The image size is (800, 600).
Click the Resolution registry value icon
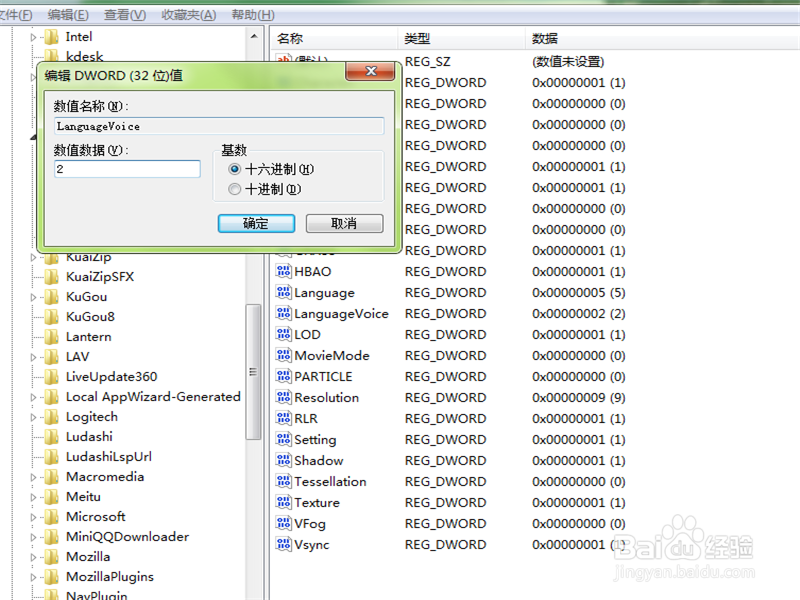coord(287,397)
